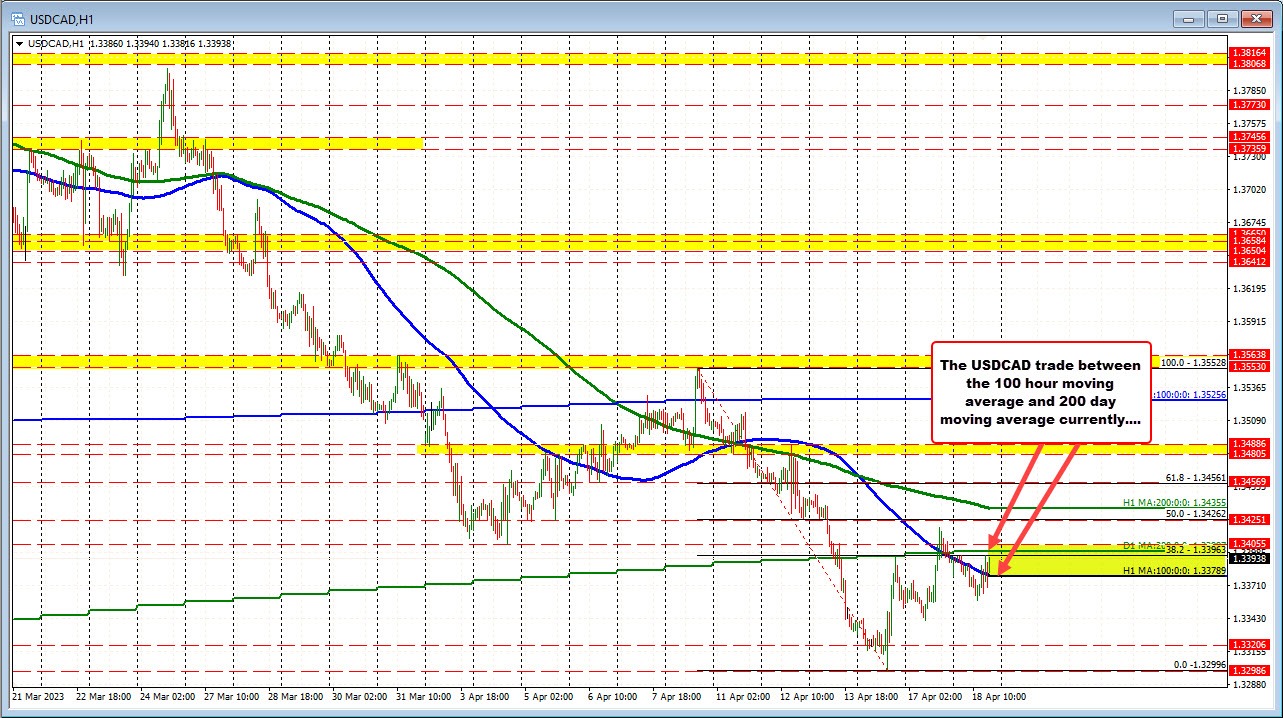Select the 1.34886 red price label
Image resolution: width=1283 pixels, height=718 pixels.
pyautogui.click(x=1249, y=443)
